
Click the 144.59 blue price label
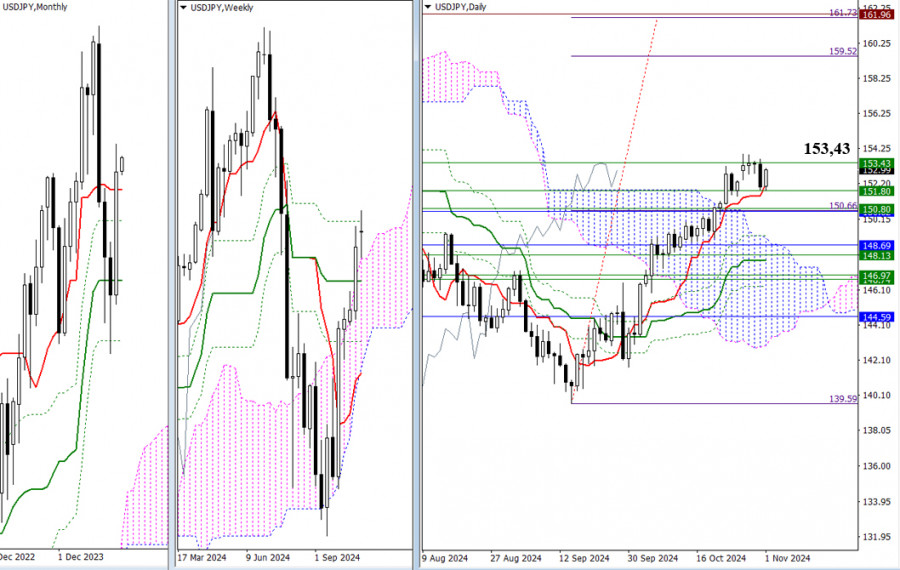[876, 317]
